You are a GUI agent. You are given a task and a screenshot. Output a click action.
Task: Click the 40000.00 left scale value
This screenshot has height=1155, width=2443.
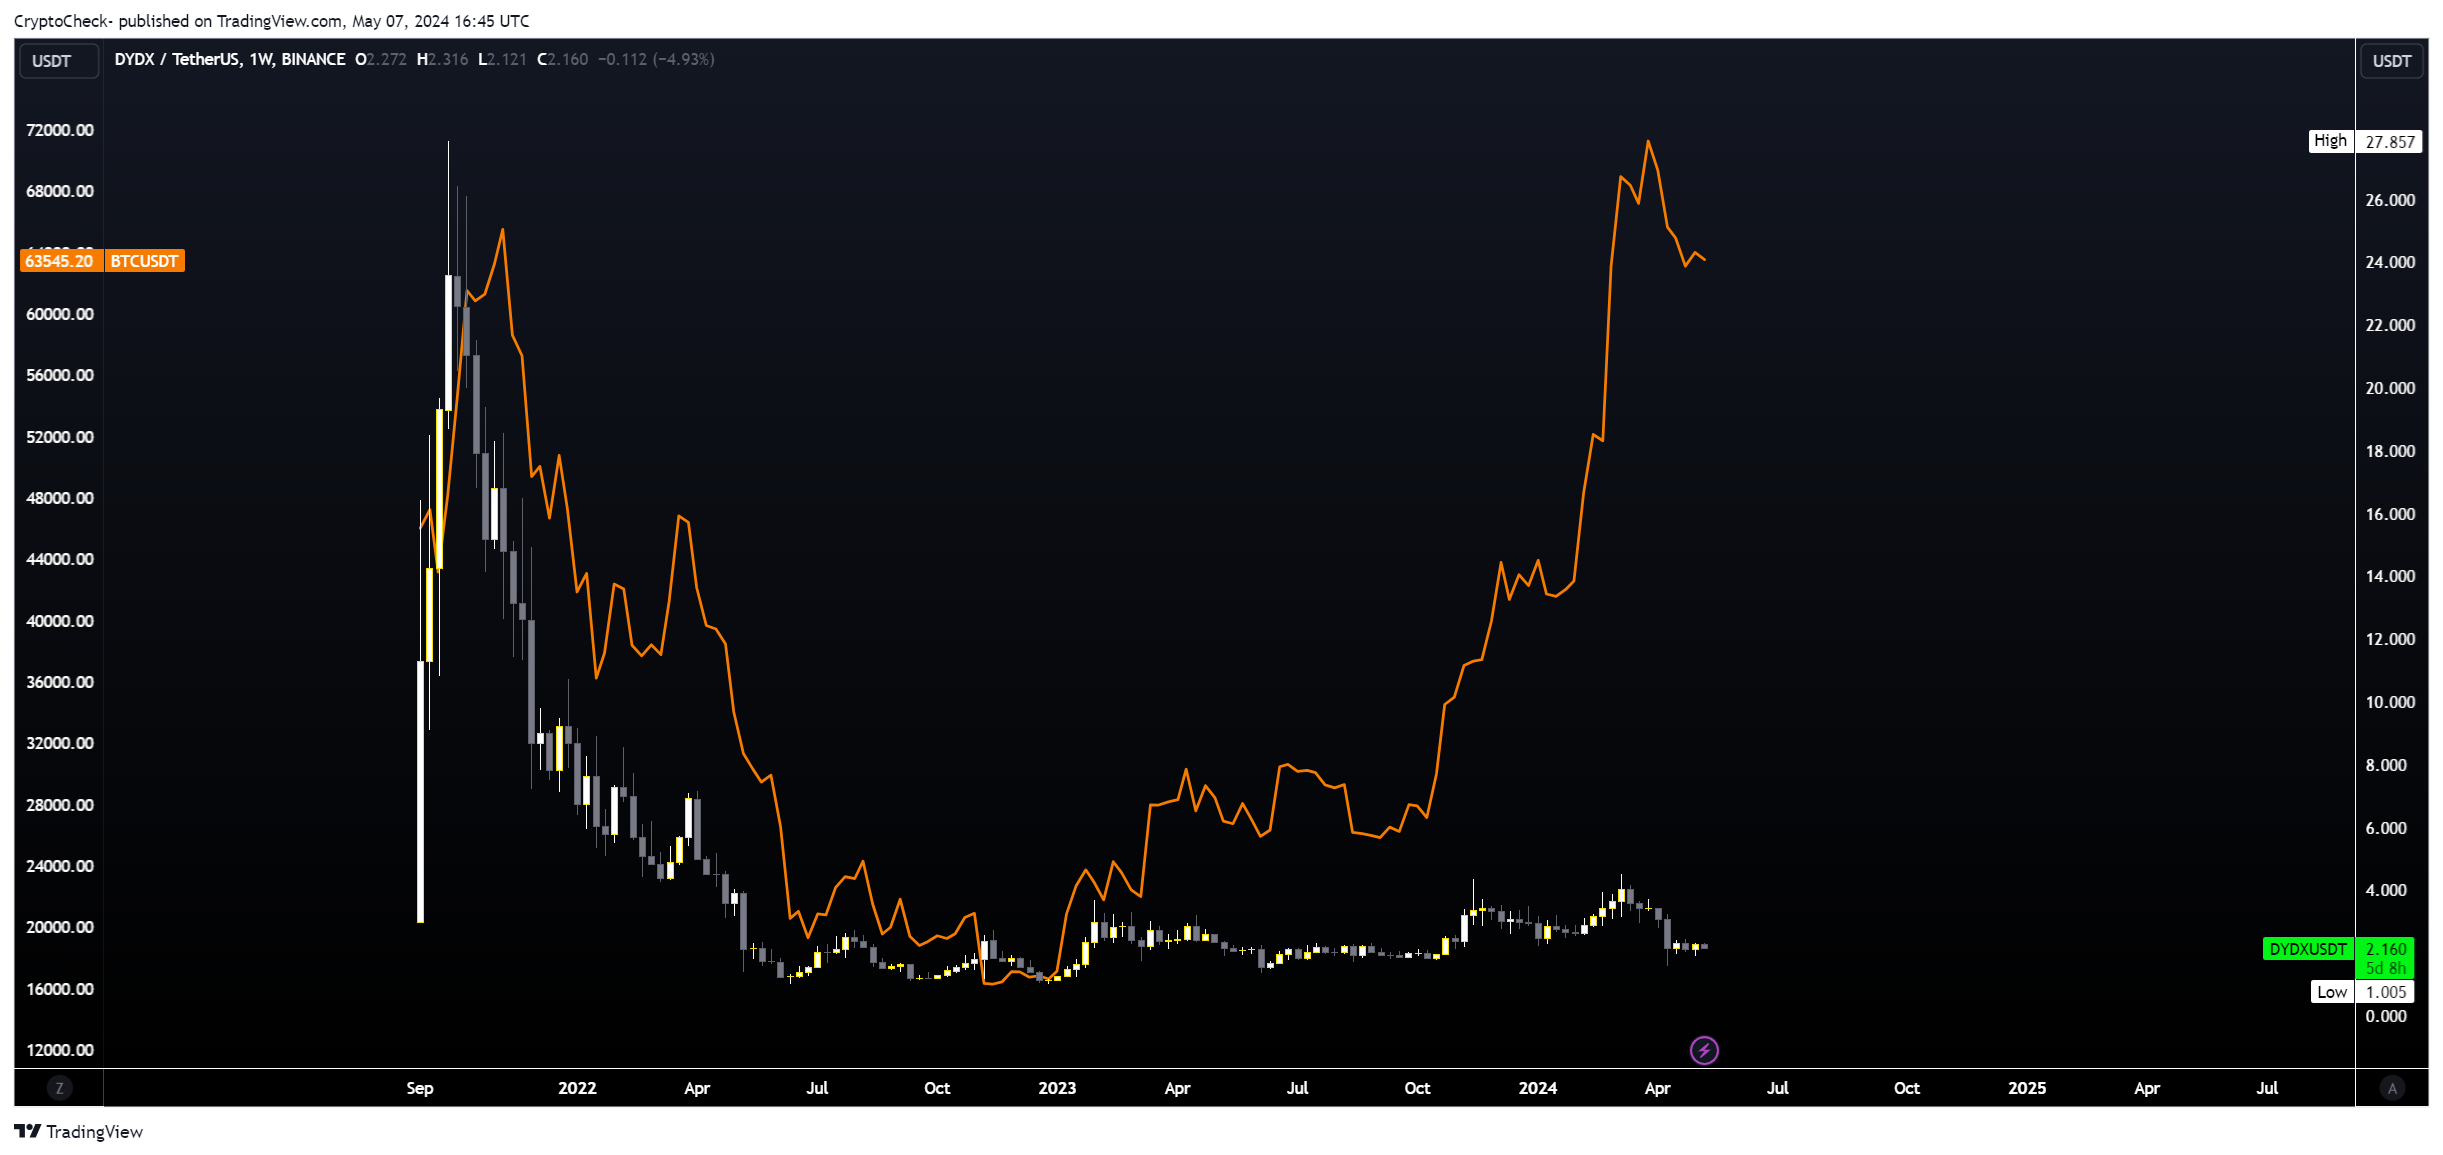click(60, 621)
